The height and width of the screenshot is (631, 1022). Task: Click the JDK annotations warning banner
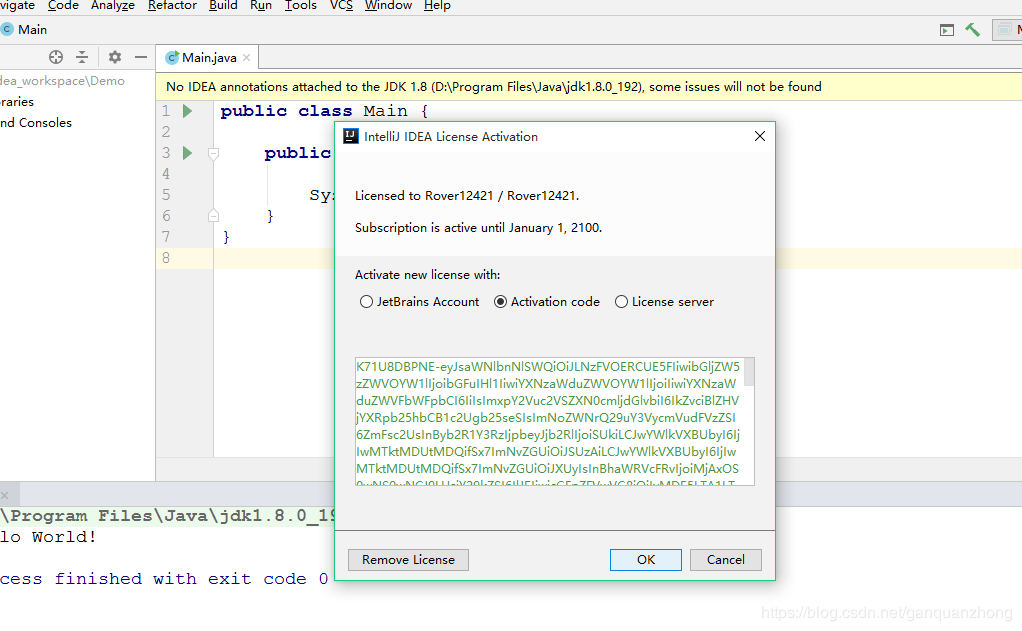(x=589, y=87)
